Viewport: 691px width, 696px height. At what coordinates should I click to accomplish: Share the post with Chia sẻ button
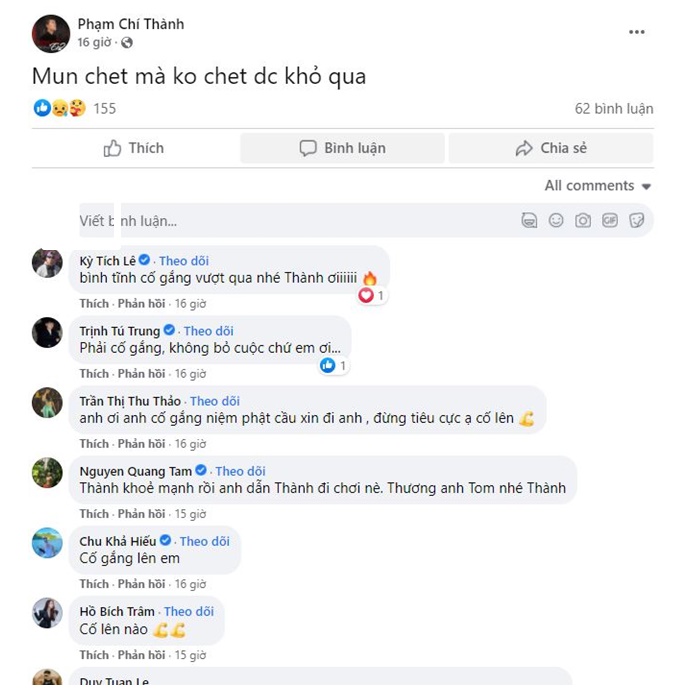coord(551,148)
